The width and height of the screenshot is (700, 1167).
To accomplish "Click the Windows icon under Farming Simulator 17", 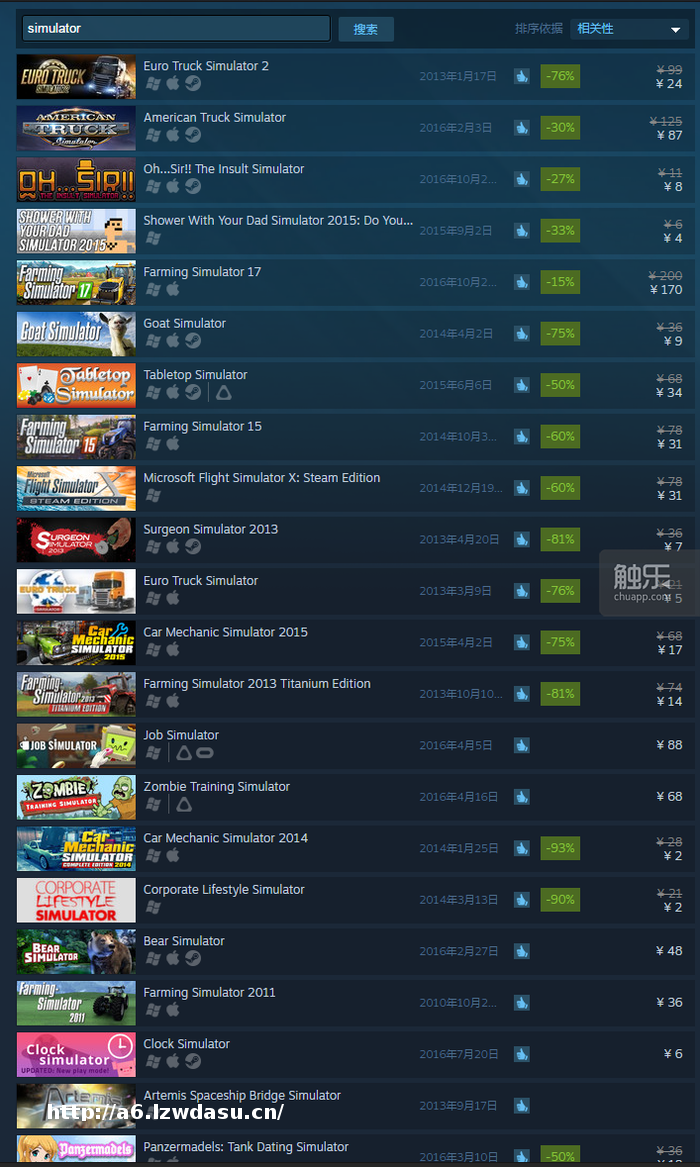I will click(x=153, y=290).
